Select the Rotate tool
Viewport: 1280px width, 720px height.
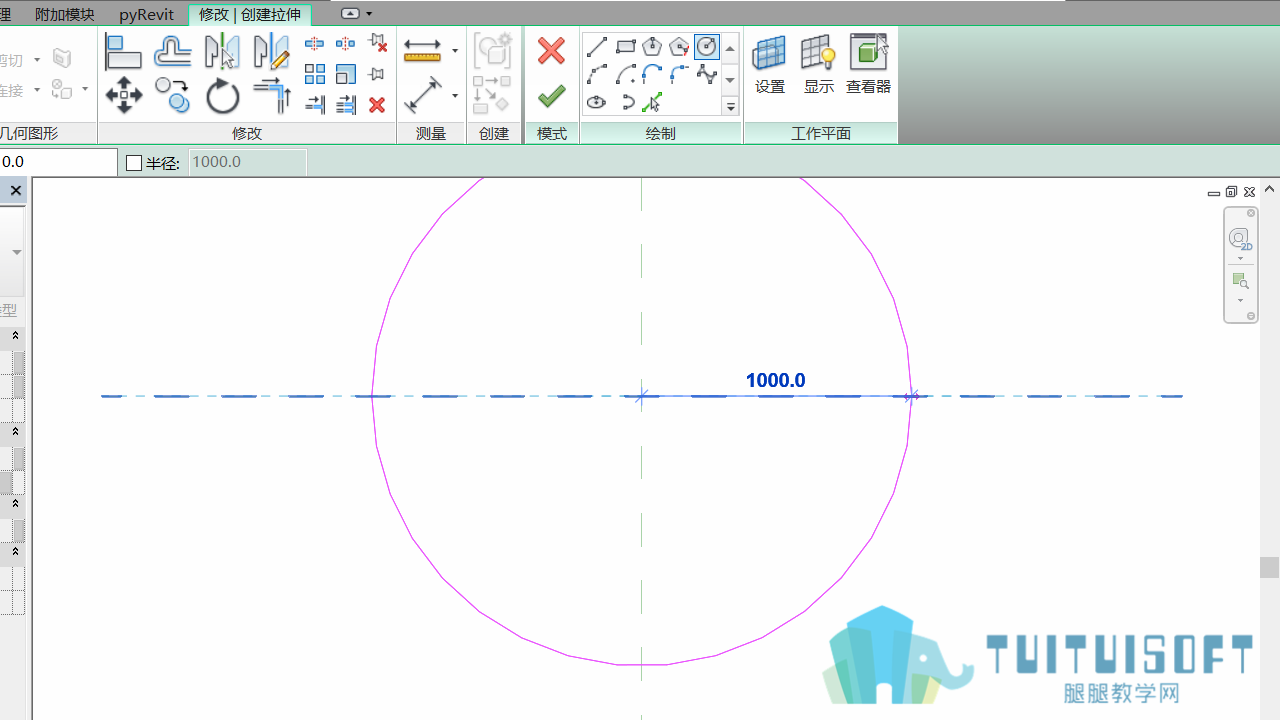point(222,97)
